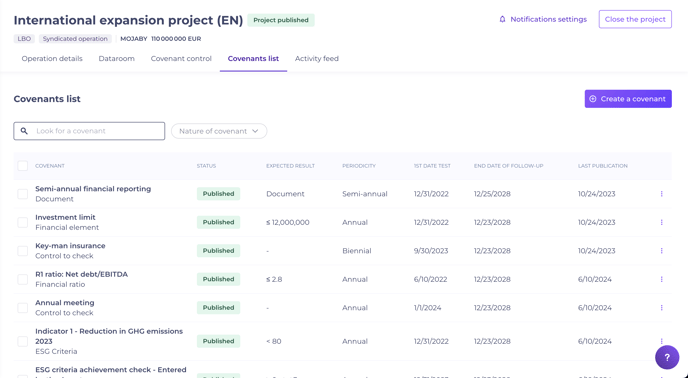Screen dimensions: 688x378
Task: Select checkbox for Semi-annual financial reporting
Action: tap(22, 194)
